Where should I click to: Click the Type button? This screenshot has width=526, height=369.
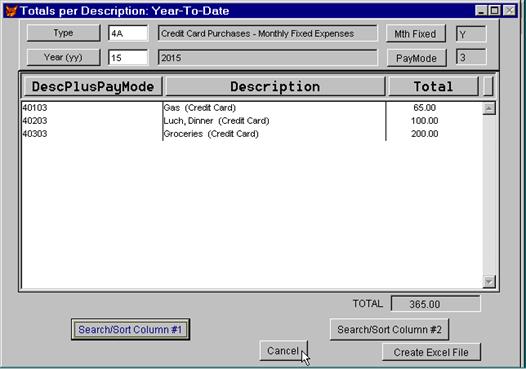63,33
